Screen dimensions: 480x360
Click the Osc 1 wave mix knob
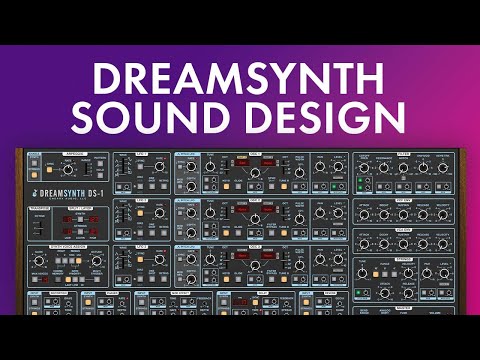pos(255,173)
